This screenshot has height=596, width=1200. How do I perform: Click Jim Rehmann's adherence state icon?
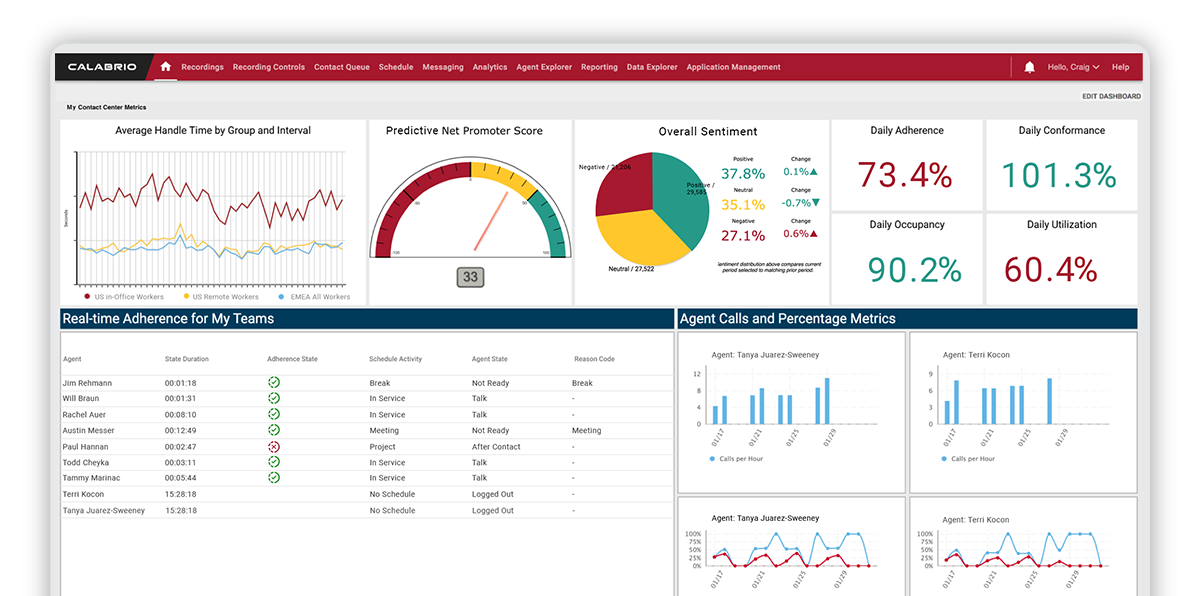[x=273, y=383]
